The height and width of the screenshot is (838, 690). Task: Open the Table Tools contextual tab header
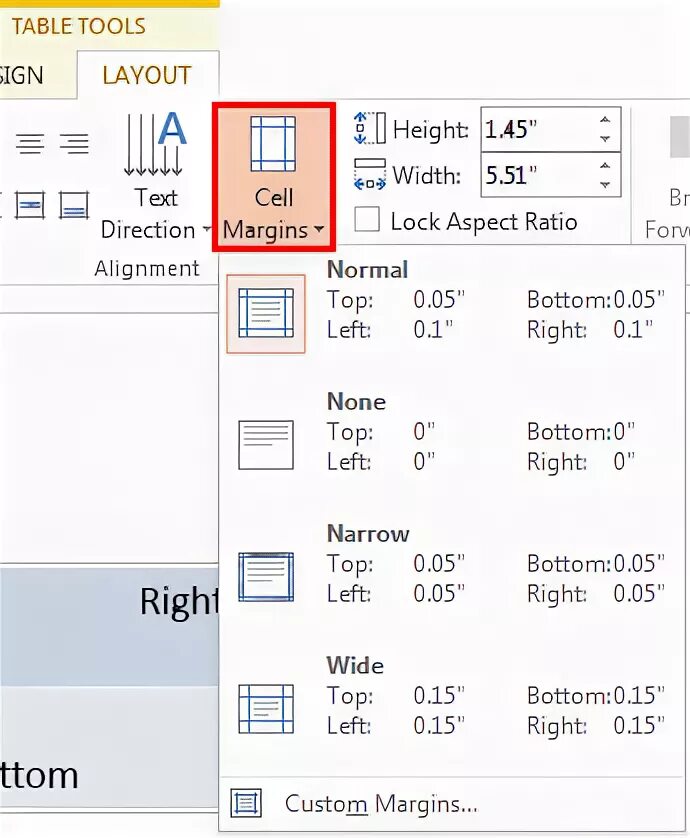coord(78,26)
